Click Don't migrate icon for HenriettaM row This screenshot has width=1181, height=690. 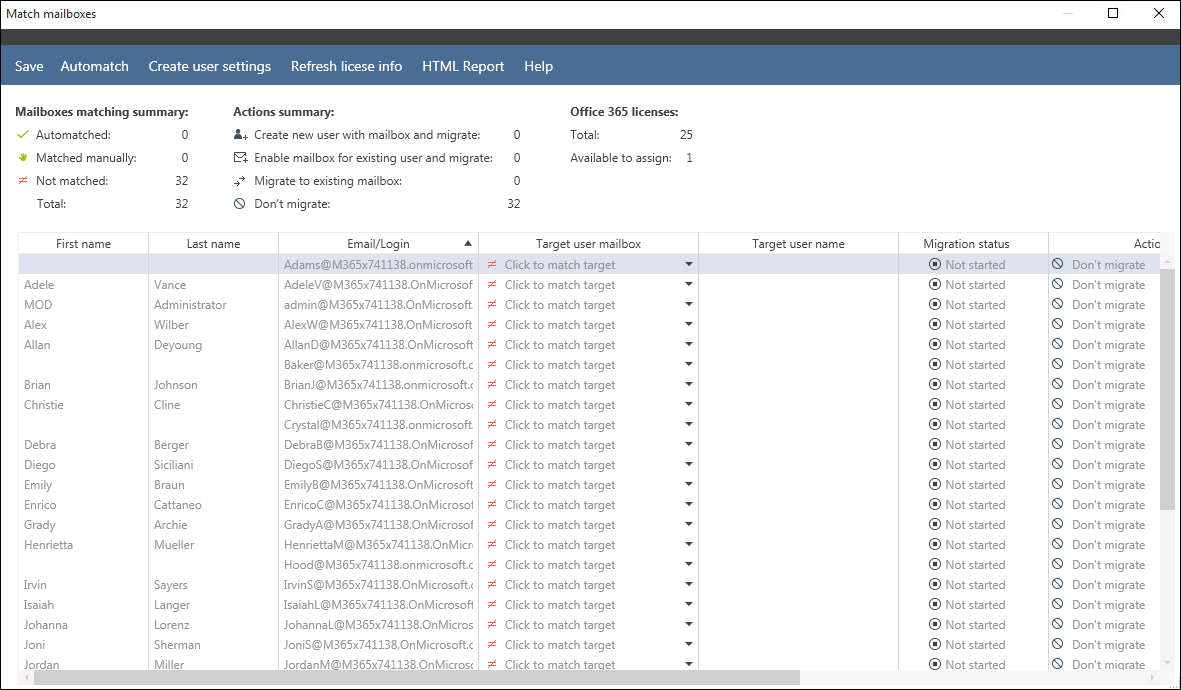(x=1058, y=544)
